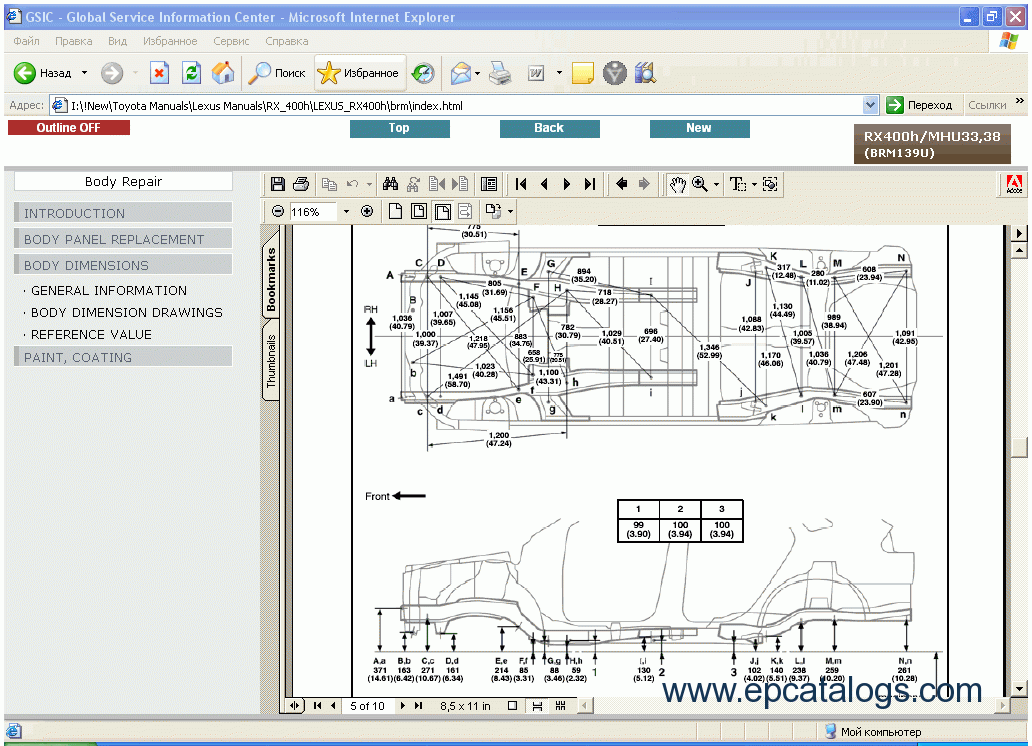
Task: Click the Переход go button
Action: [919, 105]
